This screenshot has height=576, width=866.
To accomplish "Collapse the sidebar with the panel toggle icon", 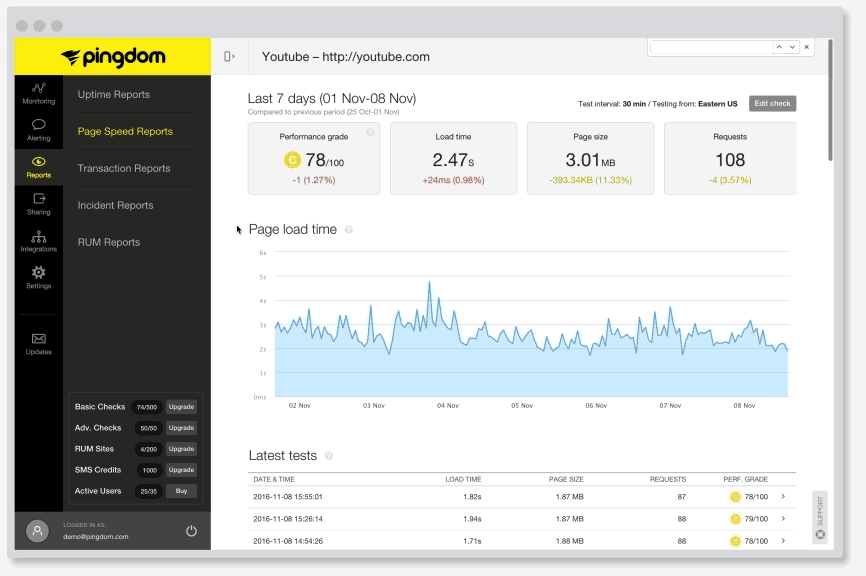I will (229, 56).
